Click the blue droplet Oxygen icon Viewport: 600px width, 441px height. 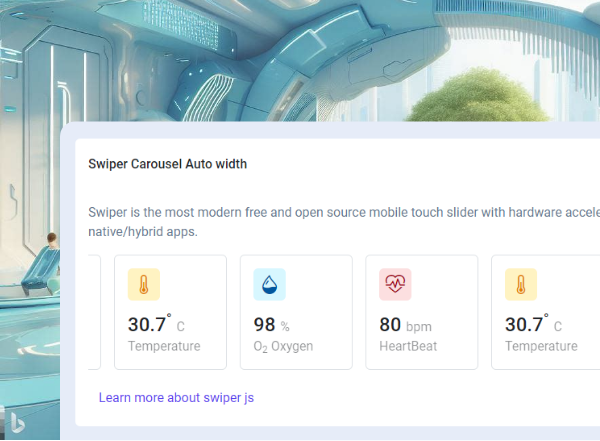(x=269, y=285)
